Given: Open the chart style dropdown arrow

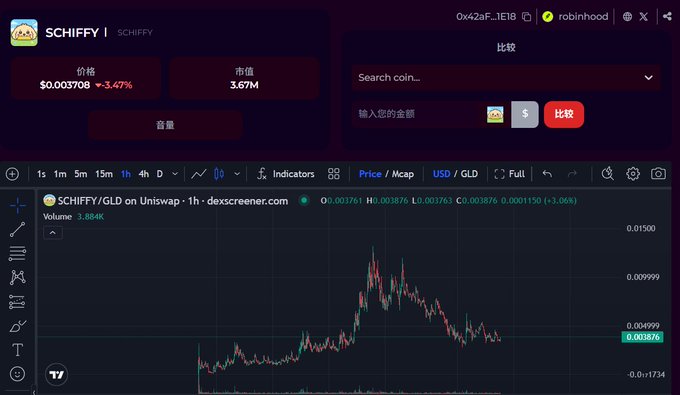Looking at the screenshot, I should point(237,174).
